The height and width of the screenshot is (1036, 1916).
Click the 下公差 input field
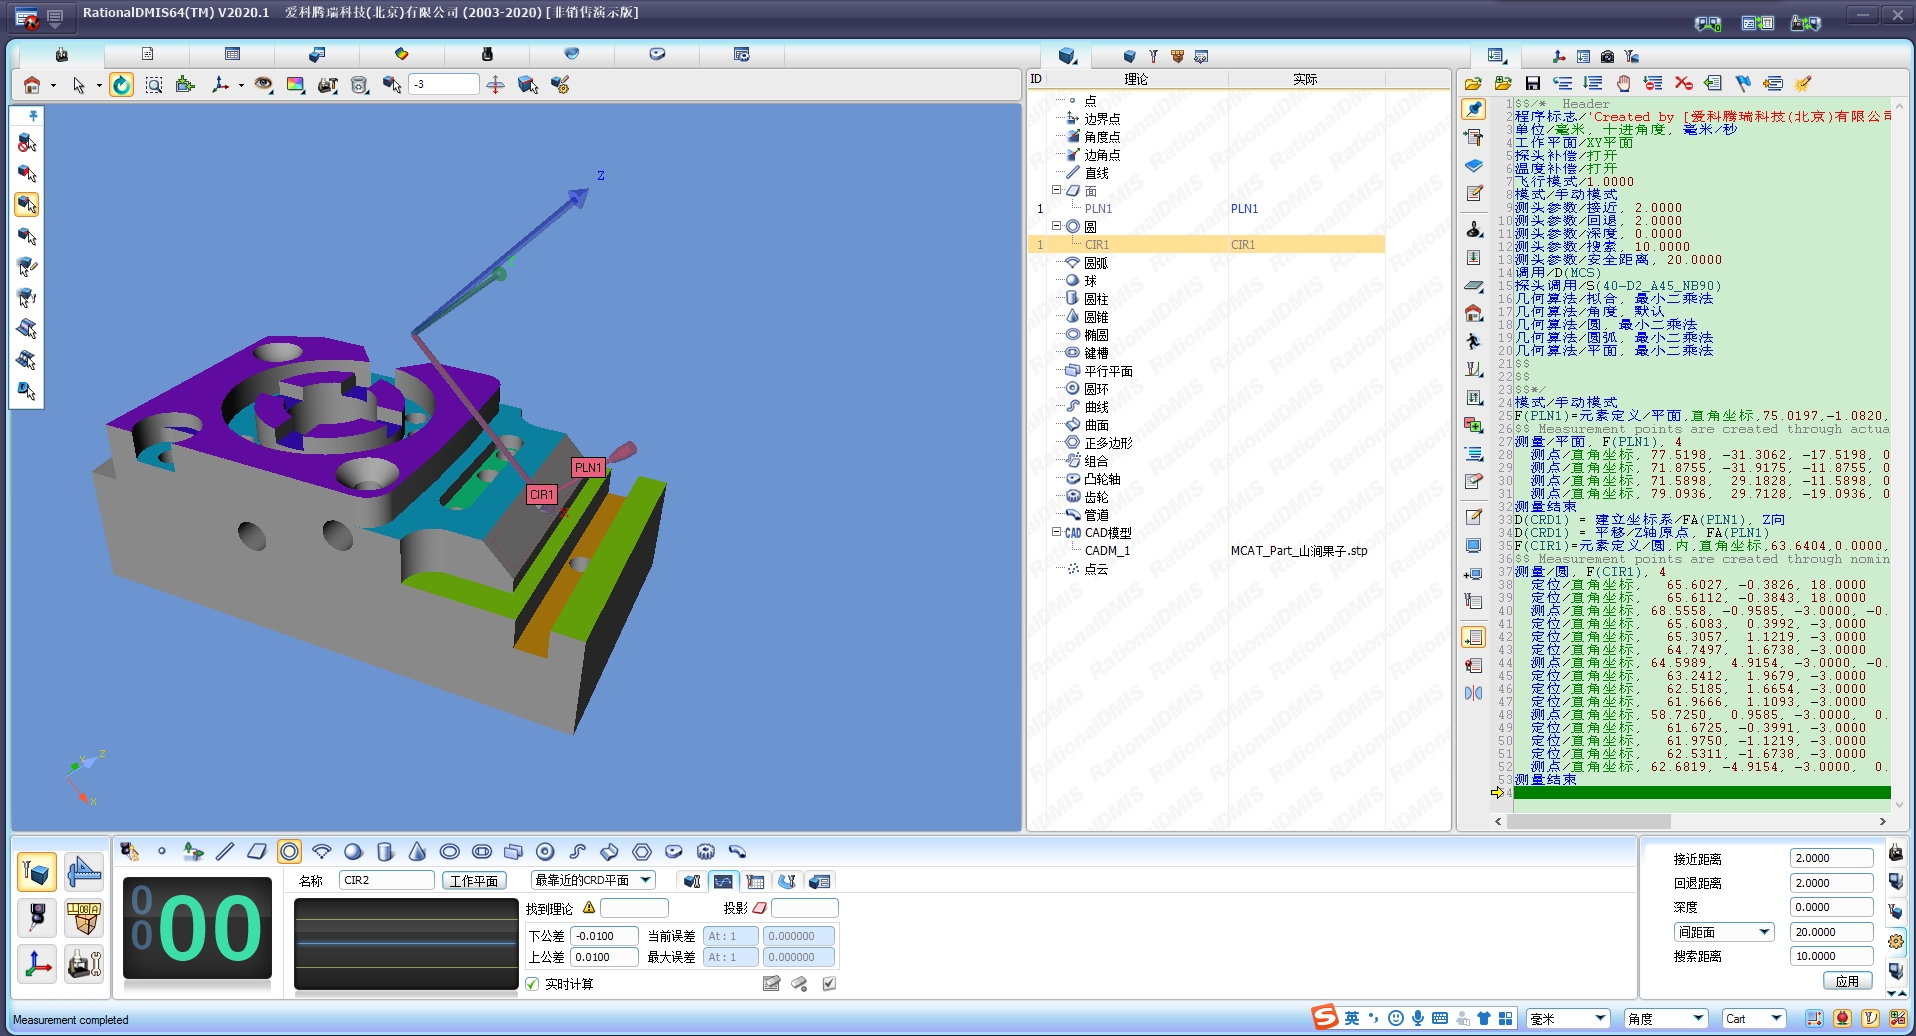point(604,936)
